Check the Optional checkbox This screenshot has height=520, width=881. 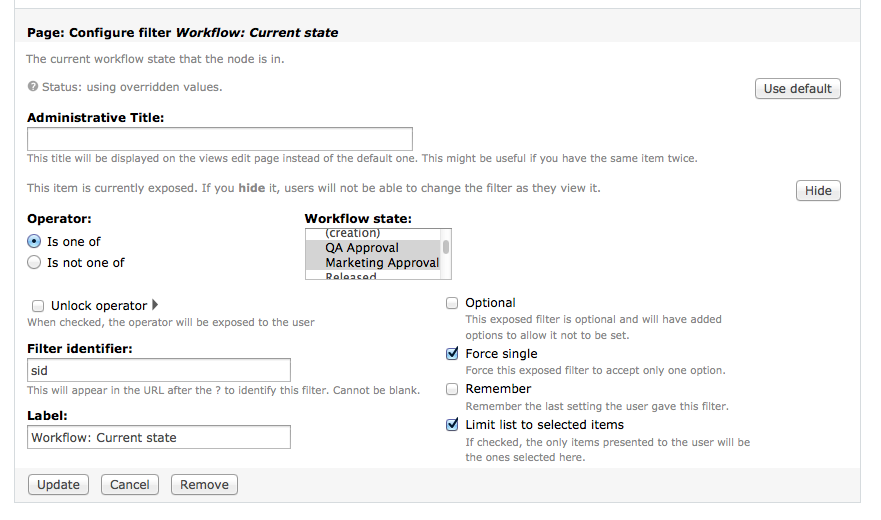[452, 302]
